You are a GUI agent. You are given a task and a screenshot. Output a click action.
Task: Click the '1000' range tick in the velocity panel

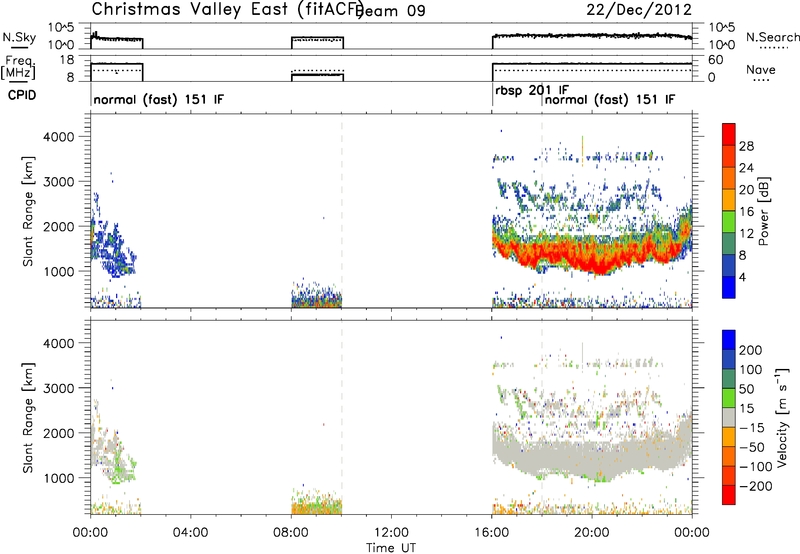[x=58, y=478]
